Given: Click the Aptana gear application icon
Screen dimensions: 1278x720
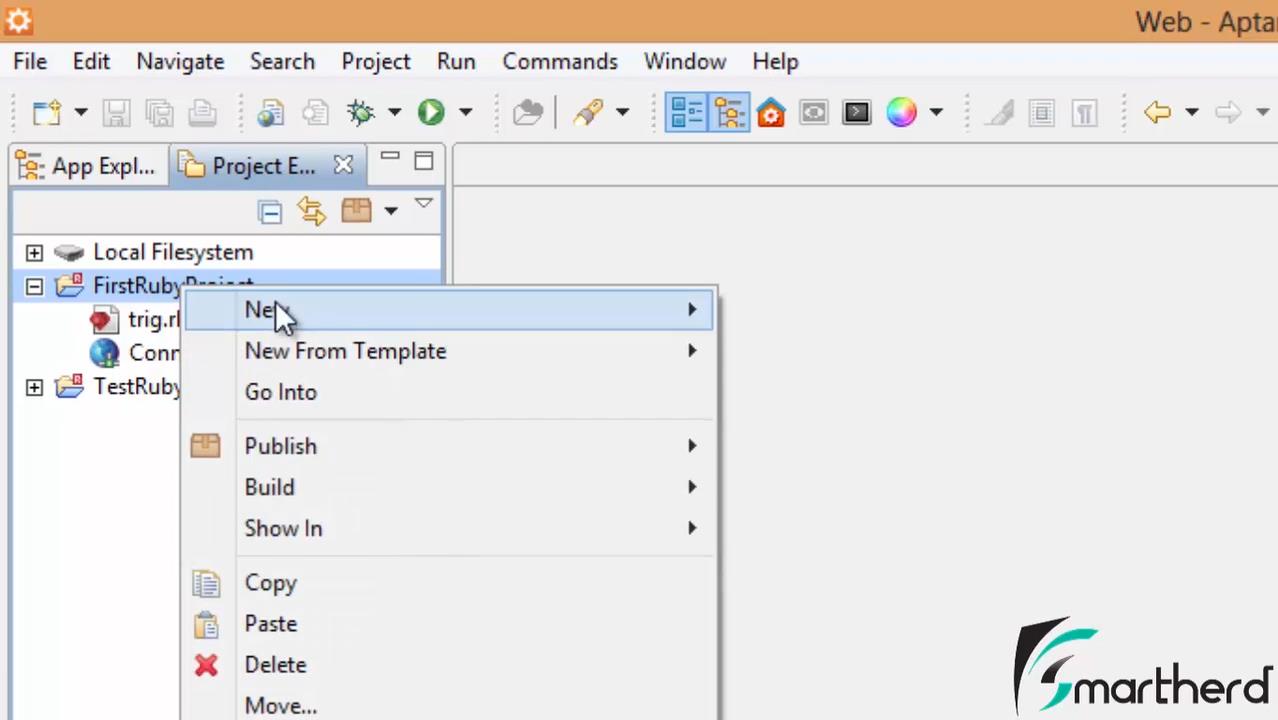Looking at the screenshot, I should click(18, 19).
